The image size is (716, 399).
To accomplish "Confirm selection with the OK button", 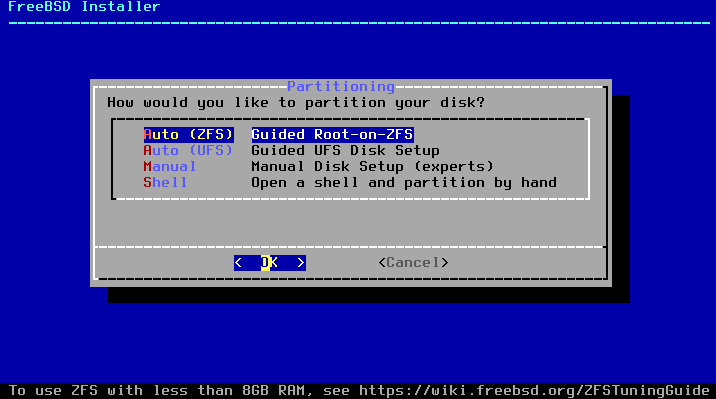I will tap(270, 262).
